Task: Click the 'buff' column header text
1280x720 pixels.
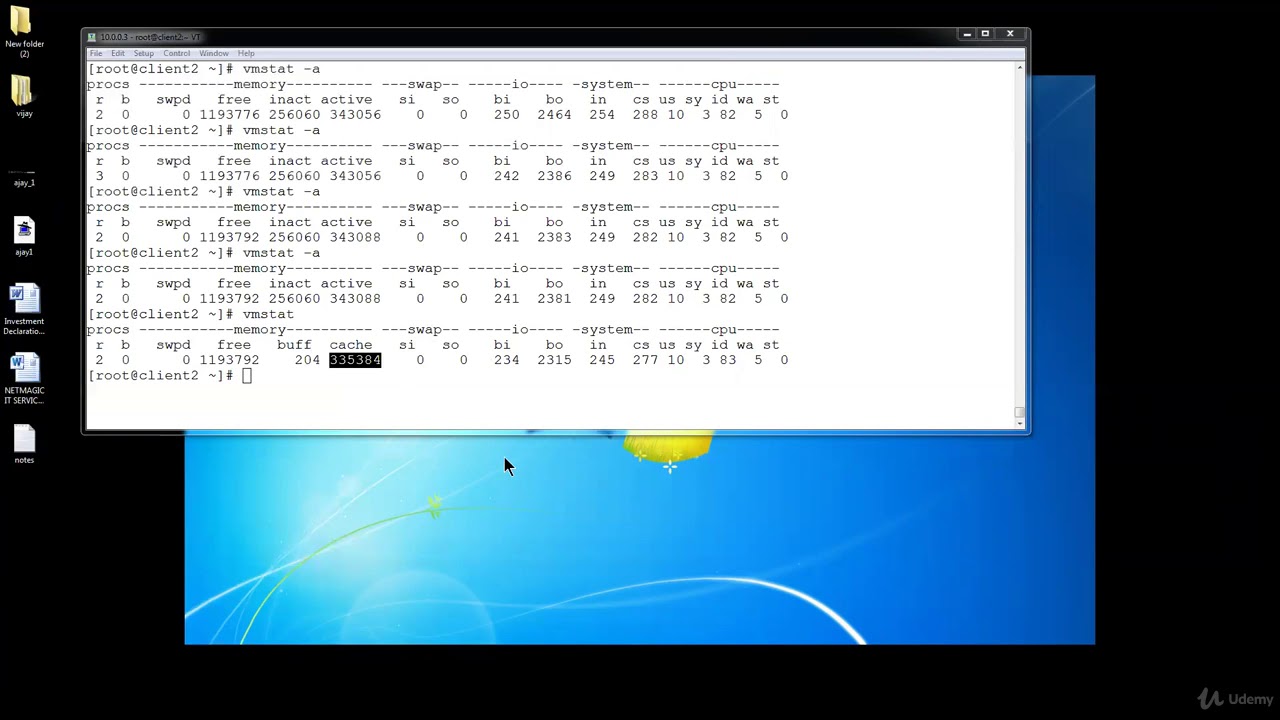Action: coord(294,345)
